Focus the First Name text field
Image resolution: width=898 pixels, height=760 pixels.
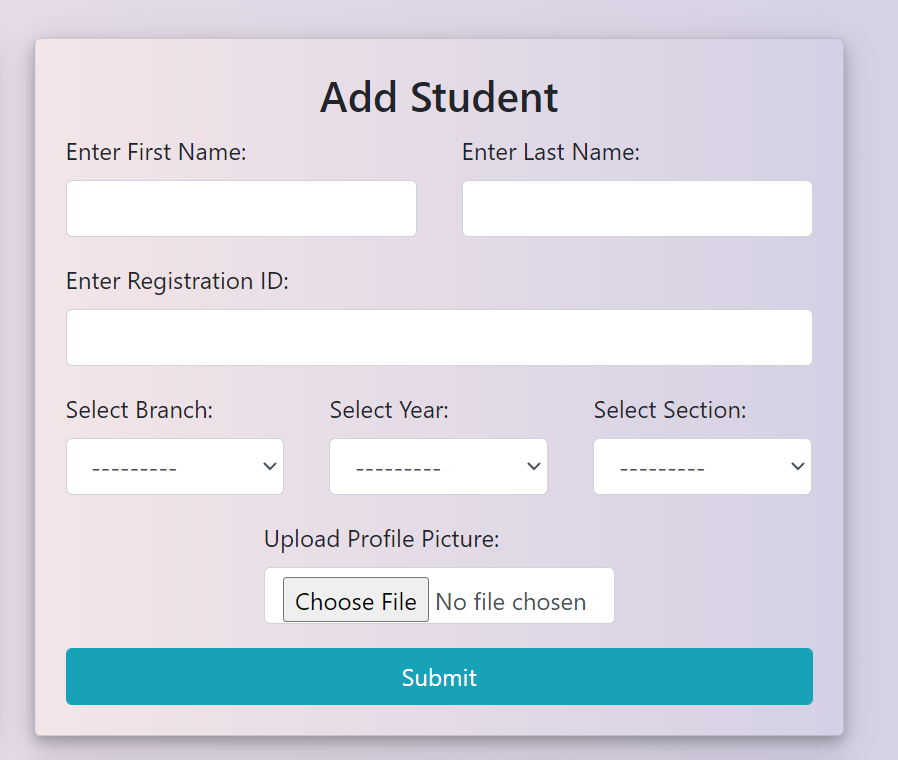[241, 209]
